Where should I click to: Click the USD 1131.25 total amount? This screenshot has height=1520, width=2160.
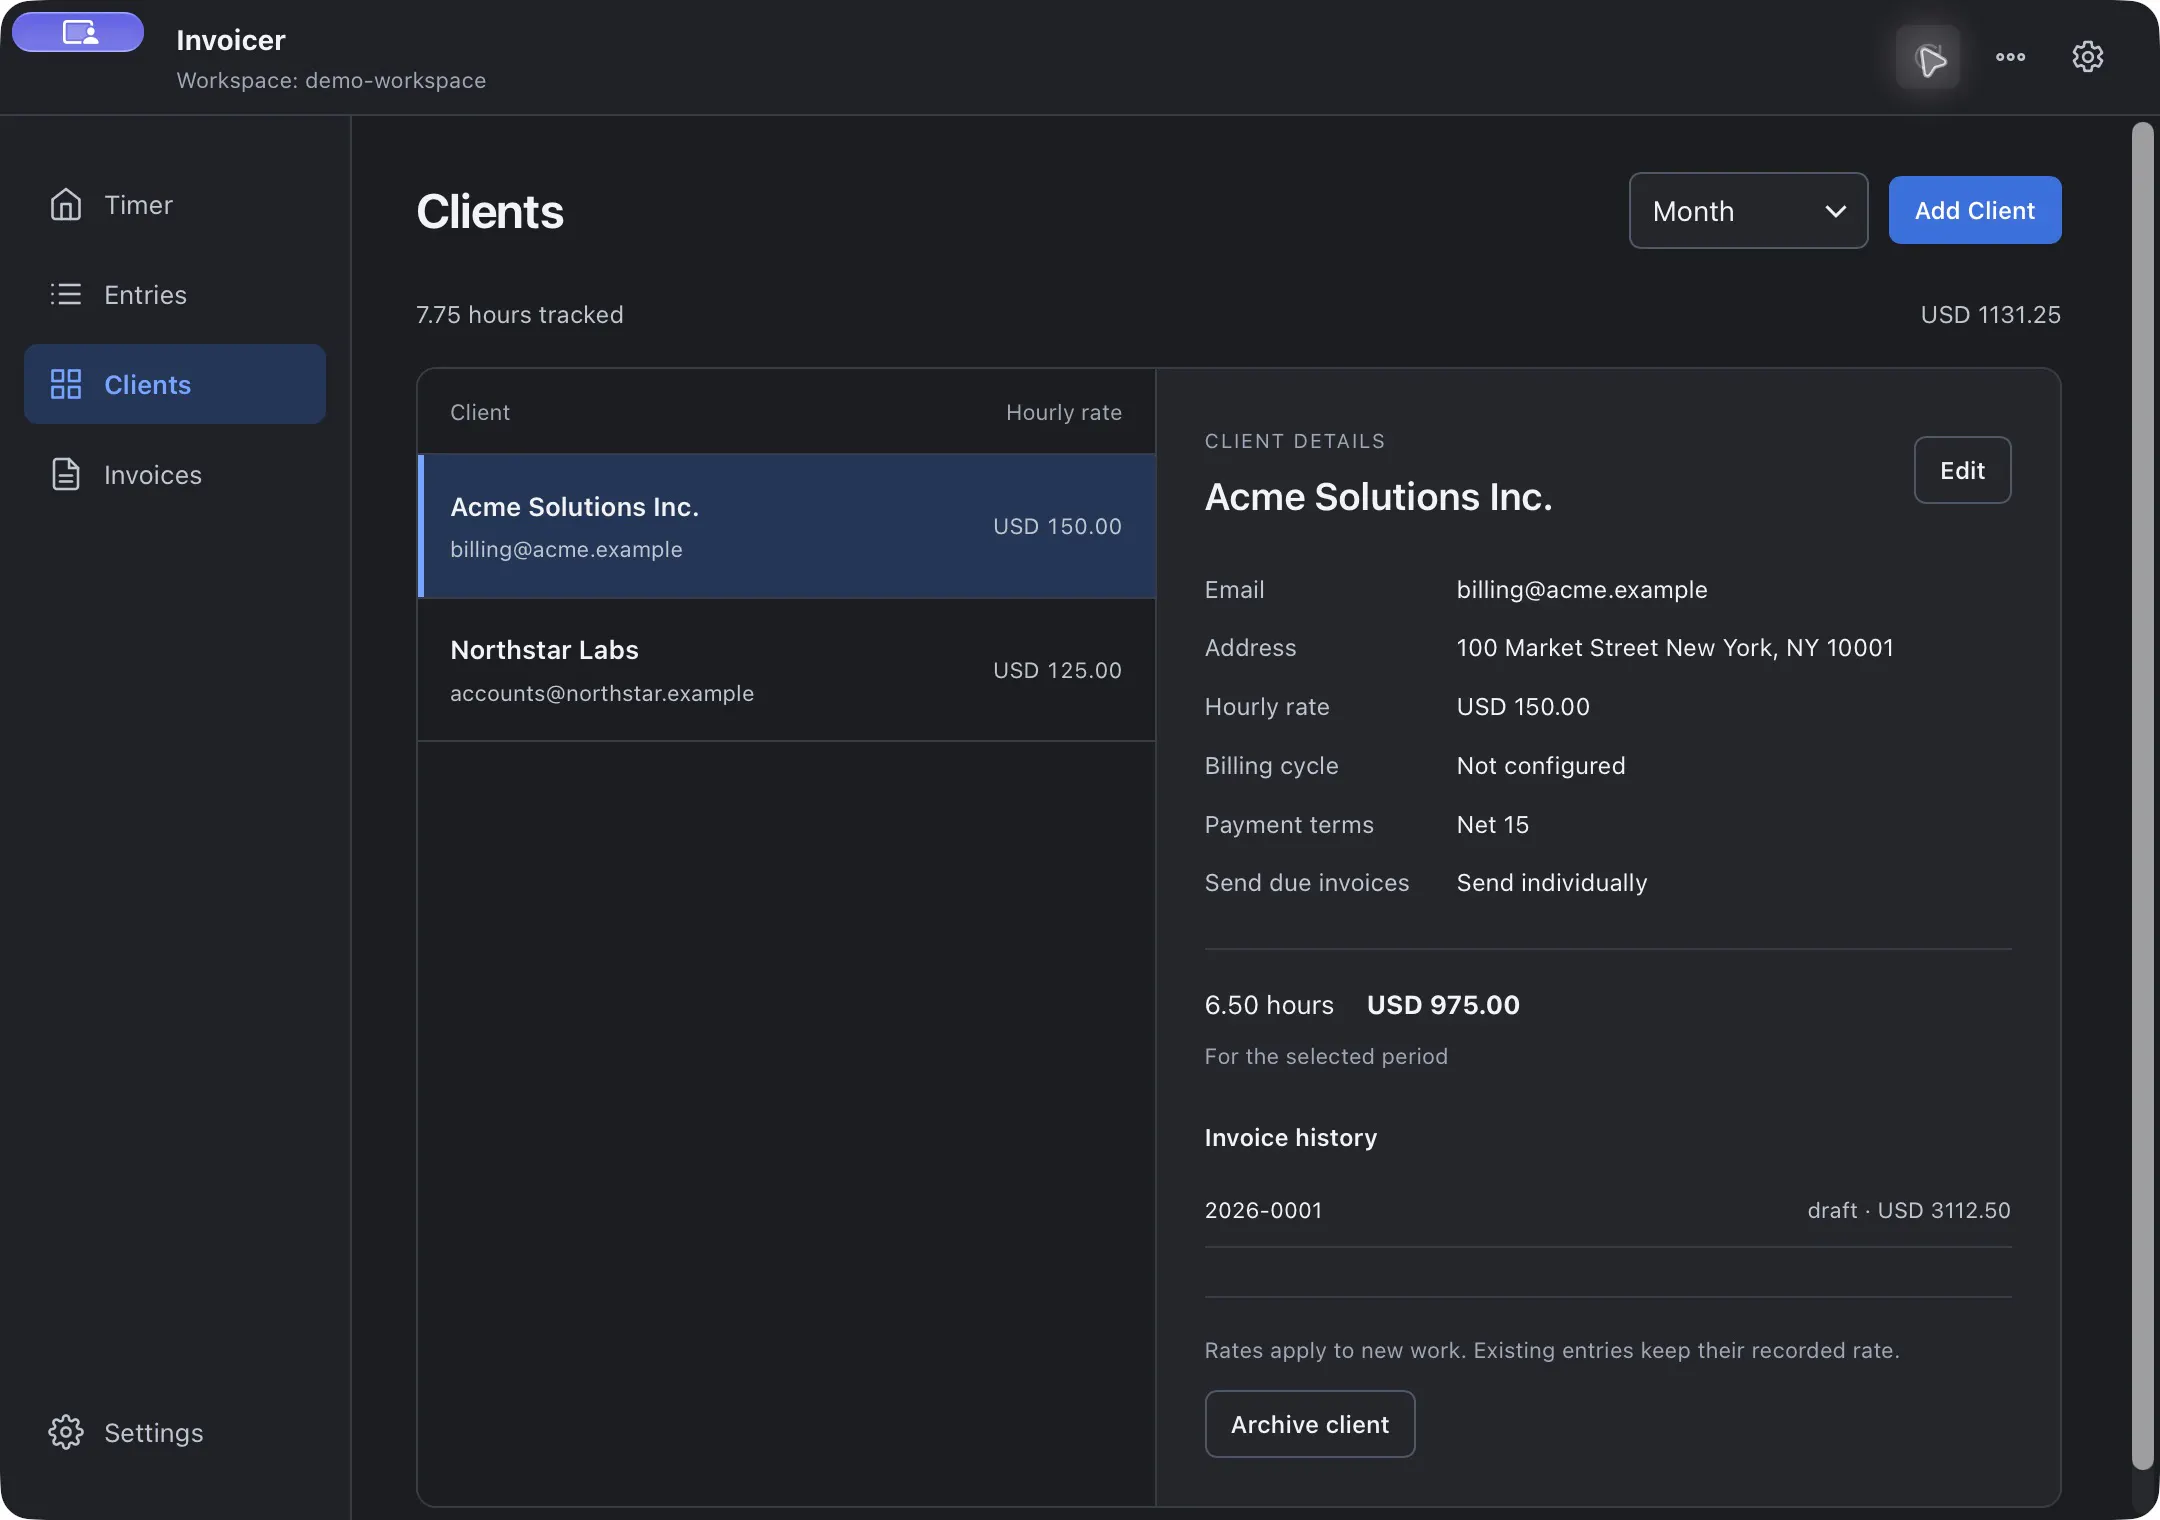pos(1991,315)
